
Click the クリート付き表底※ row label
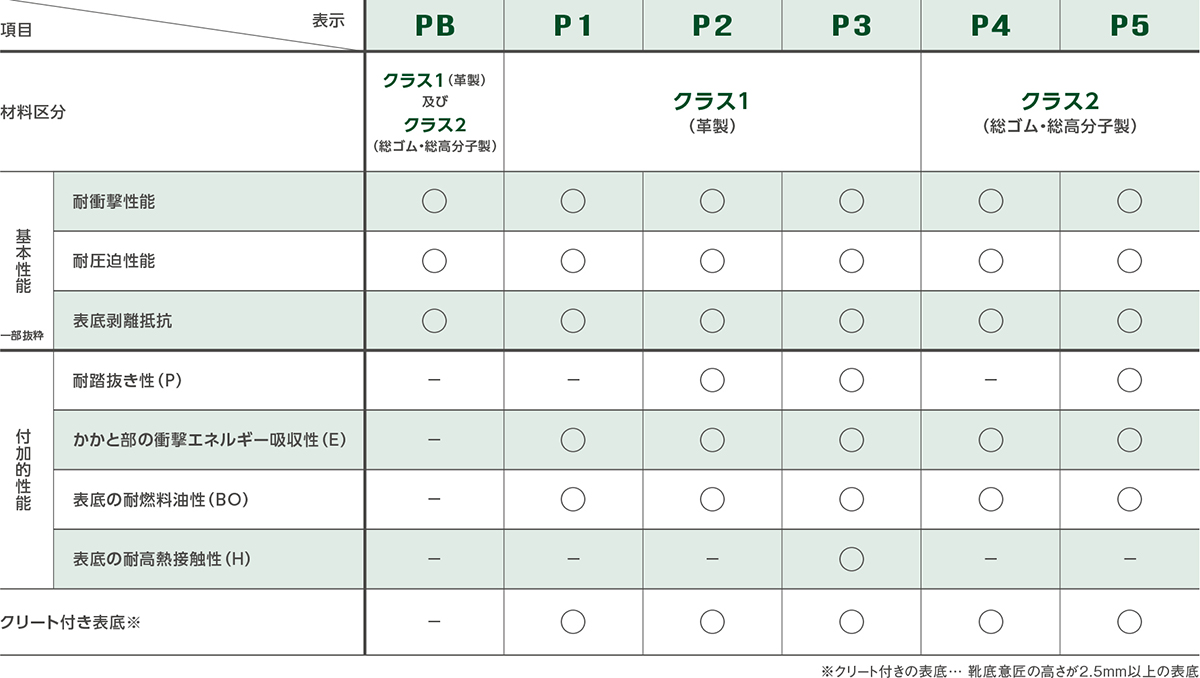[x=72, y=621]
